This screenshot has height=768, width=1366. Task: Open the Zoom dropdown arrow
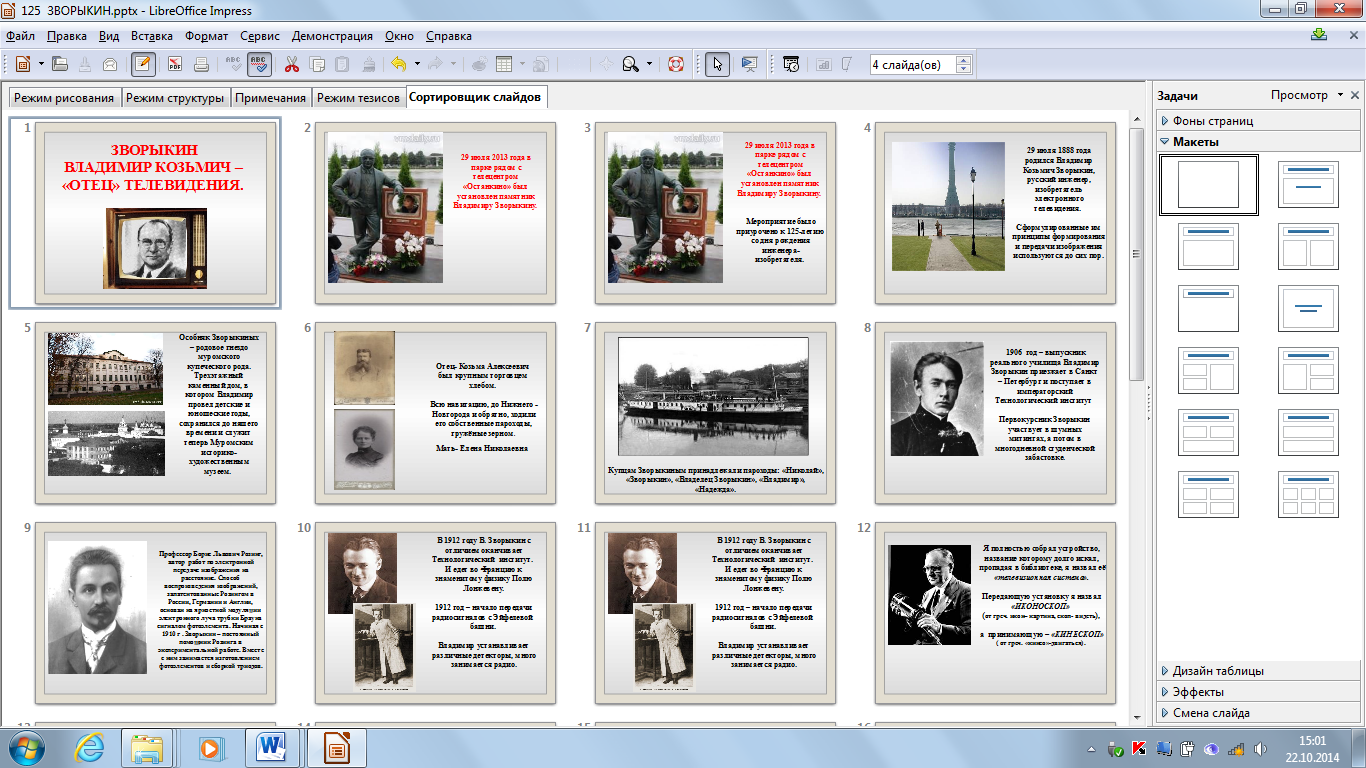tap(649, 63)
